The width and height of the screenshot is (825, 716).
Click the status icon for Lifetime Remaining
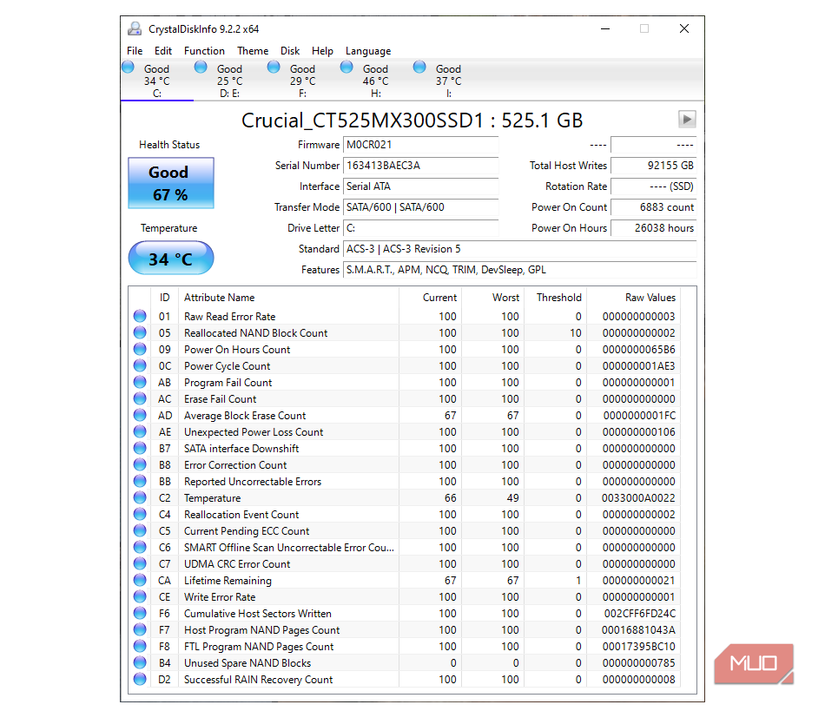(140, 580)
